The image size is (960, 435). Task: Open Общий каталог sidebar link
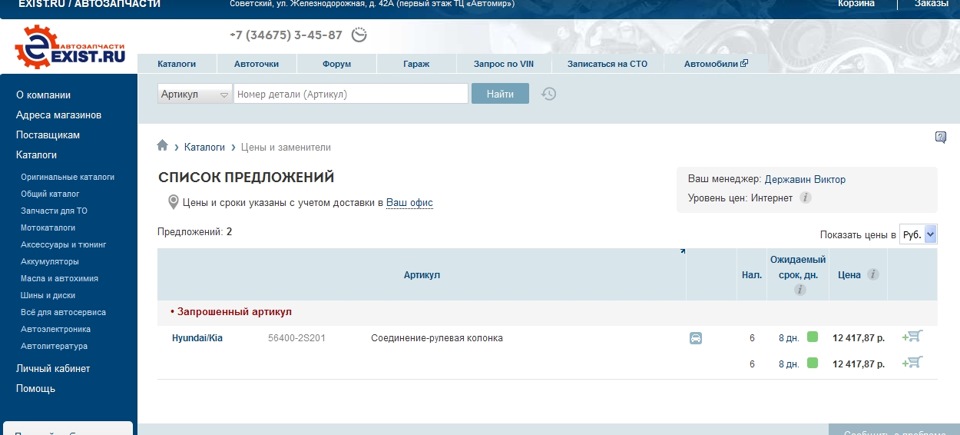coord(50,194)
